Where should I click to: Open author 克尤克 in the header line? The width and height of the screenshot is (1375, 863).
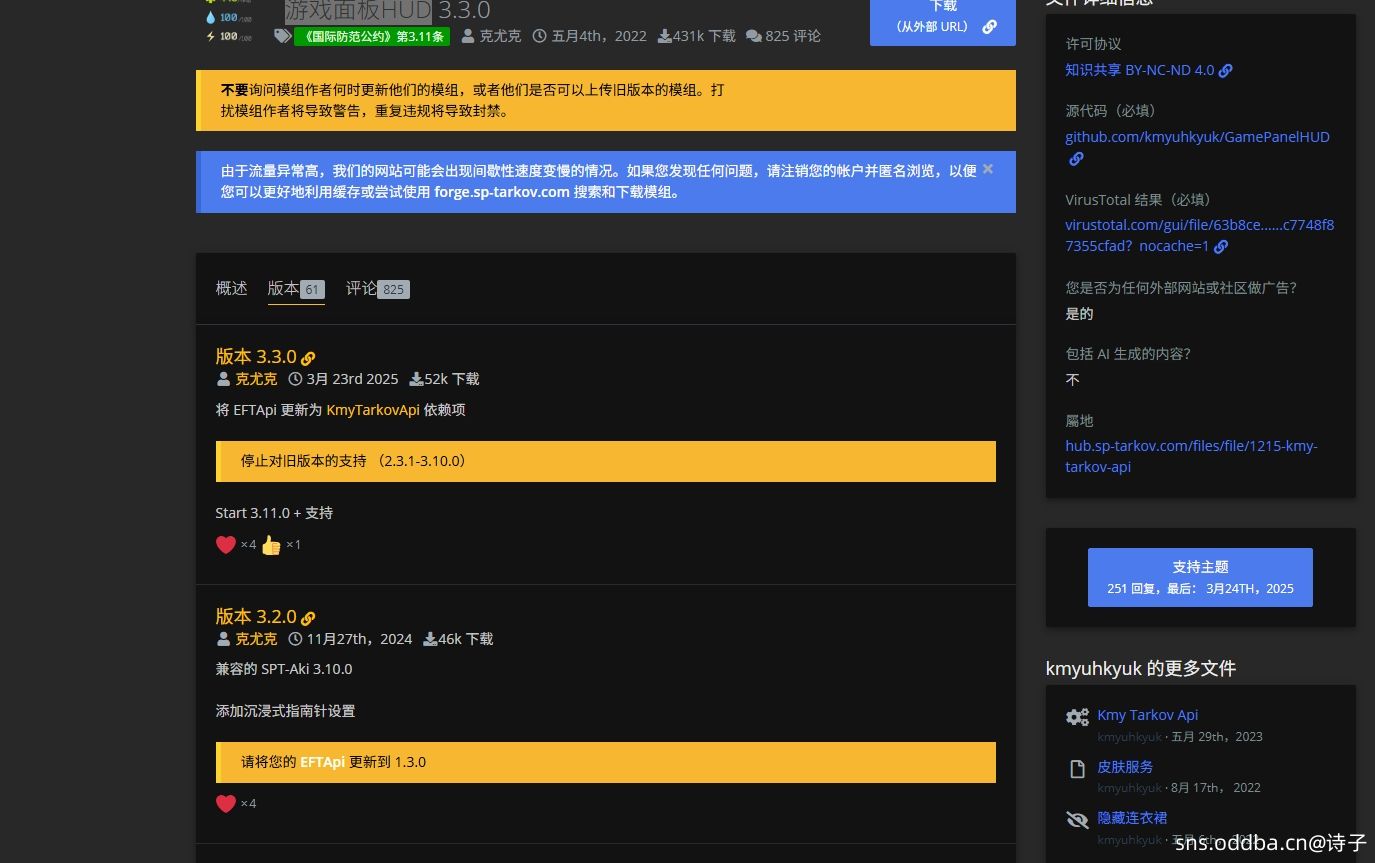[499, 36]
